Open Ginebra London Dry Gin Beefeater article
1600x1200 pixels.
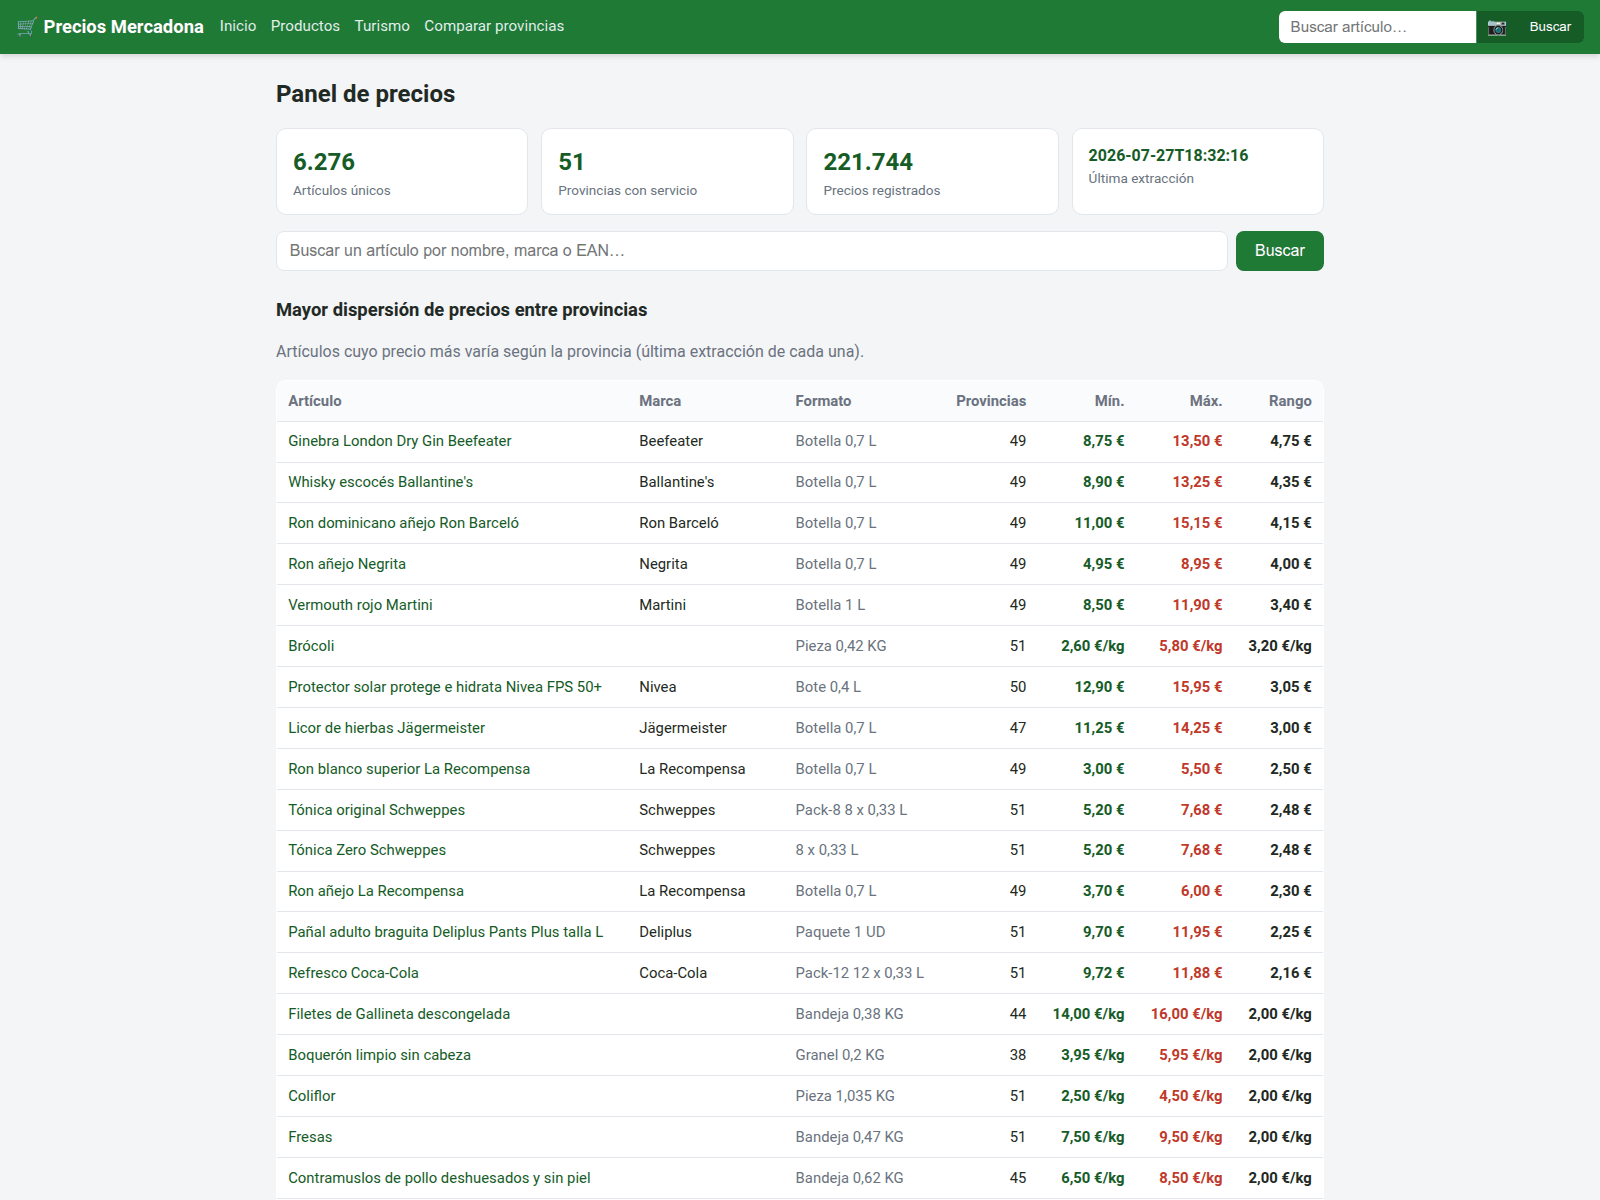point(399,441)
